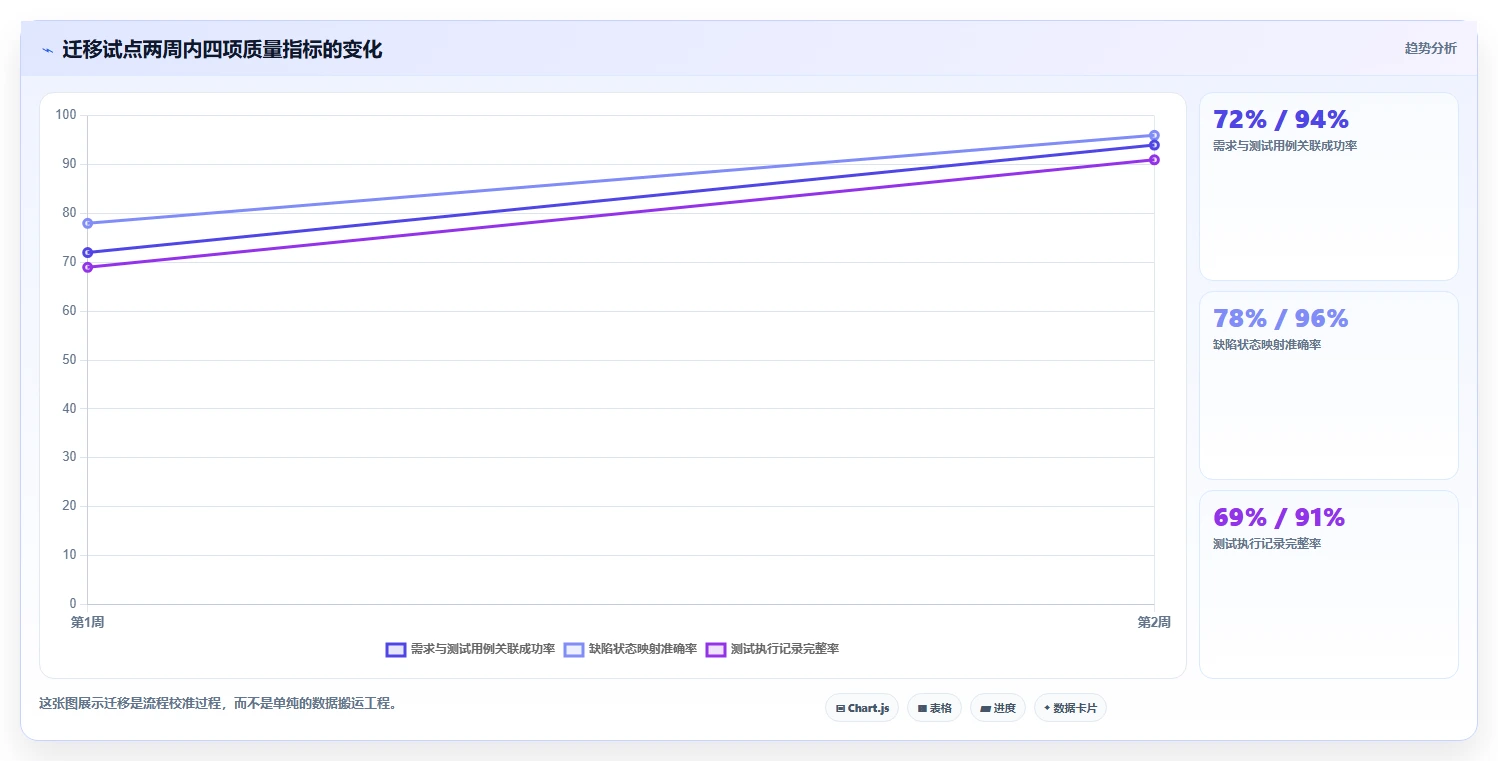Click the 测试执行记录完整率 card label
Image resolution: width=1498 pixels, height=761 pixels.
pos(1267,544)
